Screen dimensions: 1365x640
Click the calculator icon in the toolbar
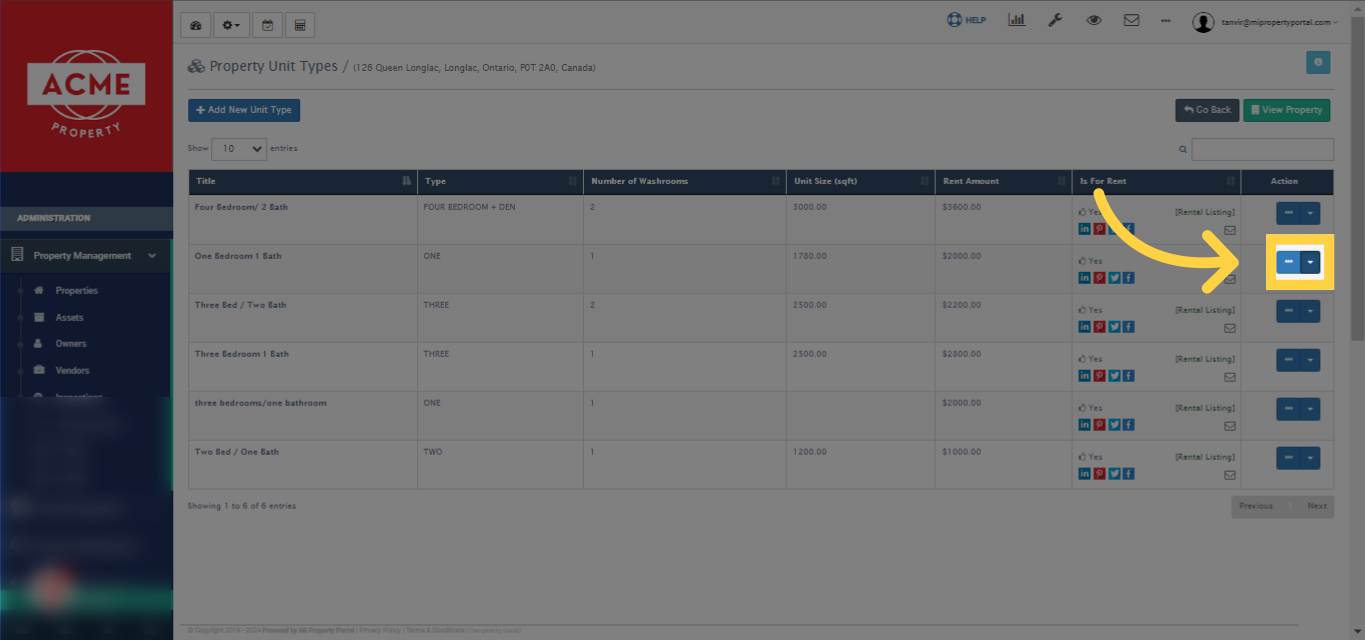click(300, 24)
